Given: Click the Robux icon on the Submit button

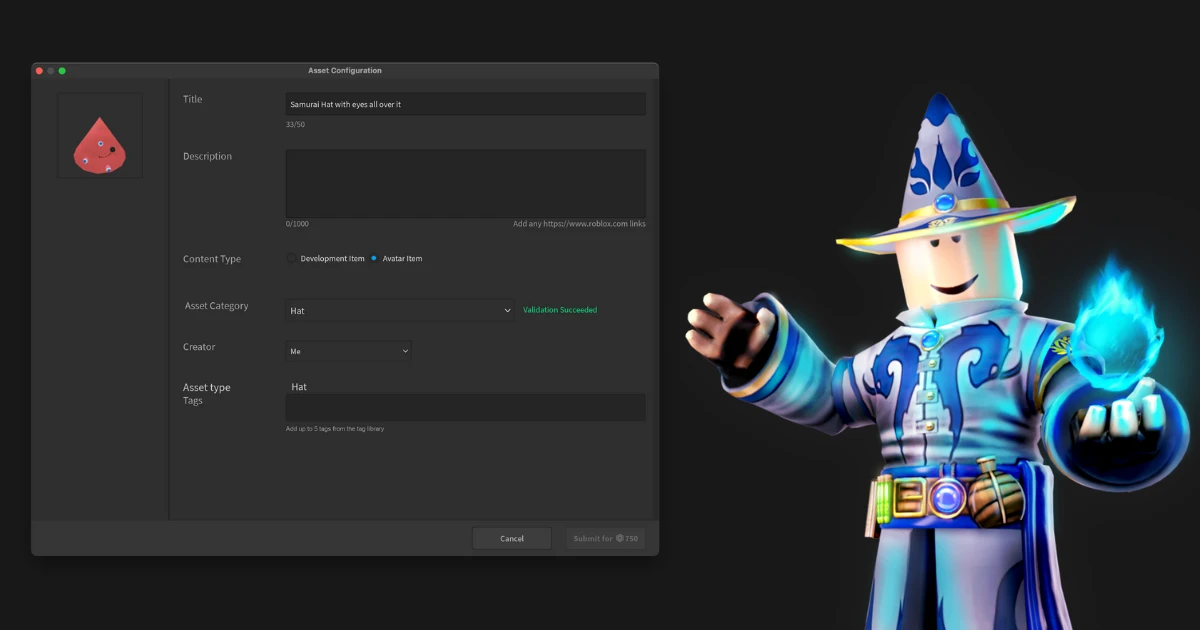Looking at the screenshot, I should (620, 538).
